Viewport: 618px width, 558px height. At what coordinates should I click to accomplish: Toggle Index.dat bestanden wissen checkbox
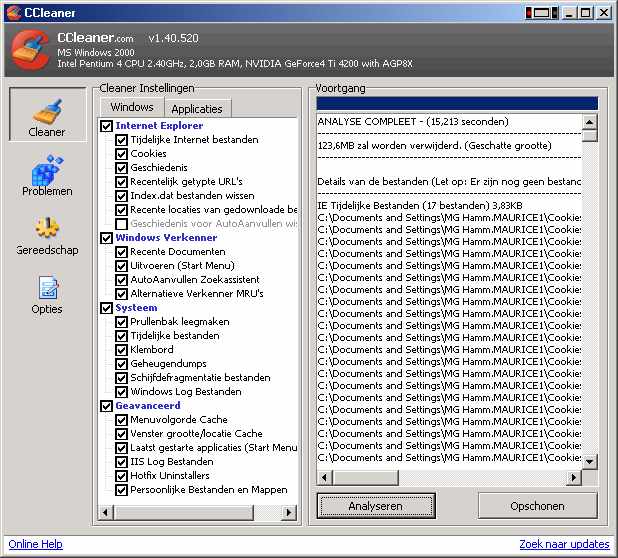121,196
